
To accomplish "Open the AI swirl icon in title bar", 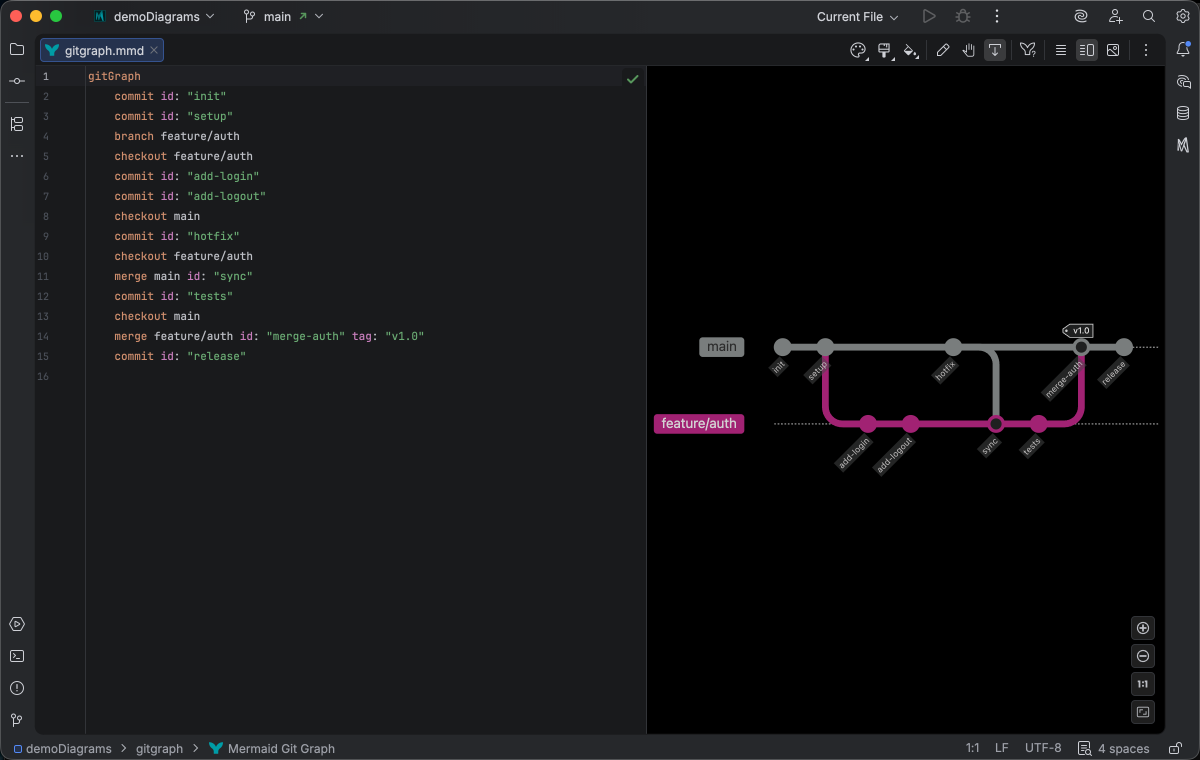I will pyautogui.click(x=1081, y=16).
